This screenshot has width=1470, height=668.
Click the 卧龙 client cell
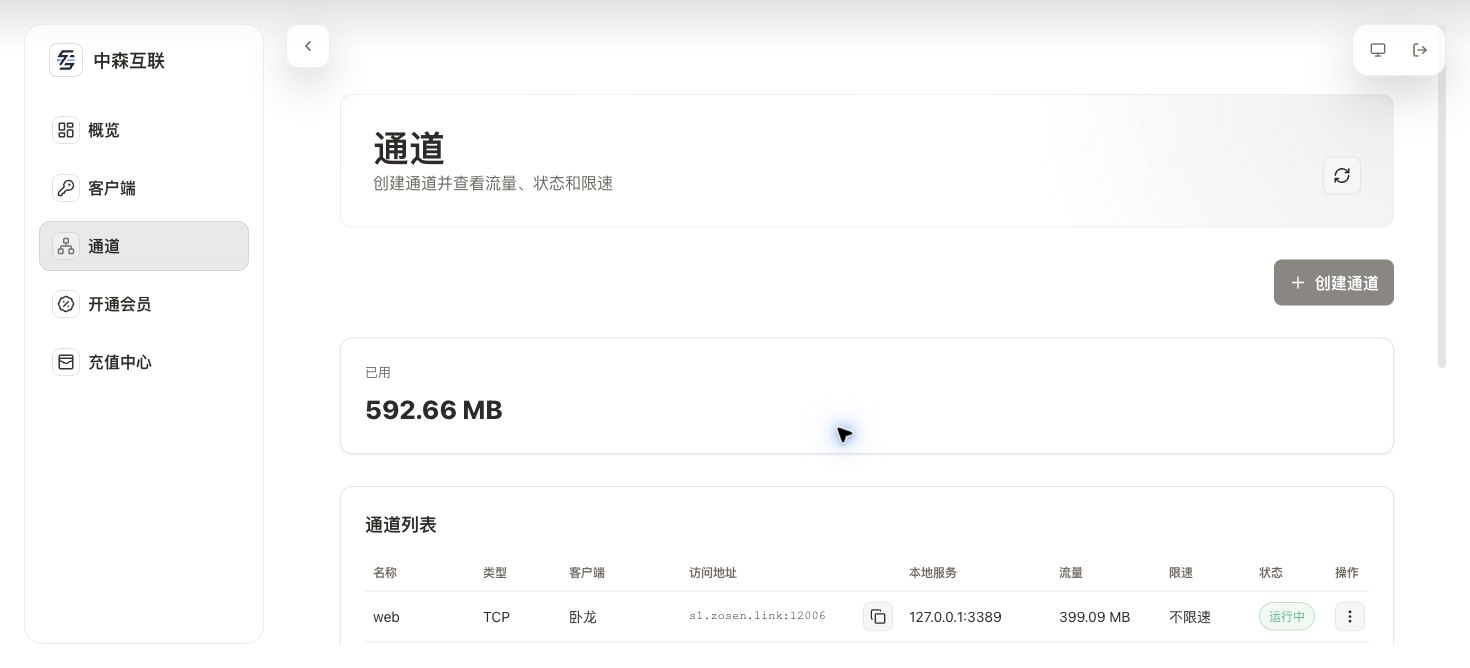583,617
